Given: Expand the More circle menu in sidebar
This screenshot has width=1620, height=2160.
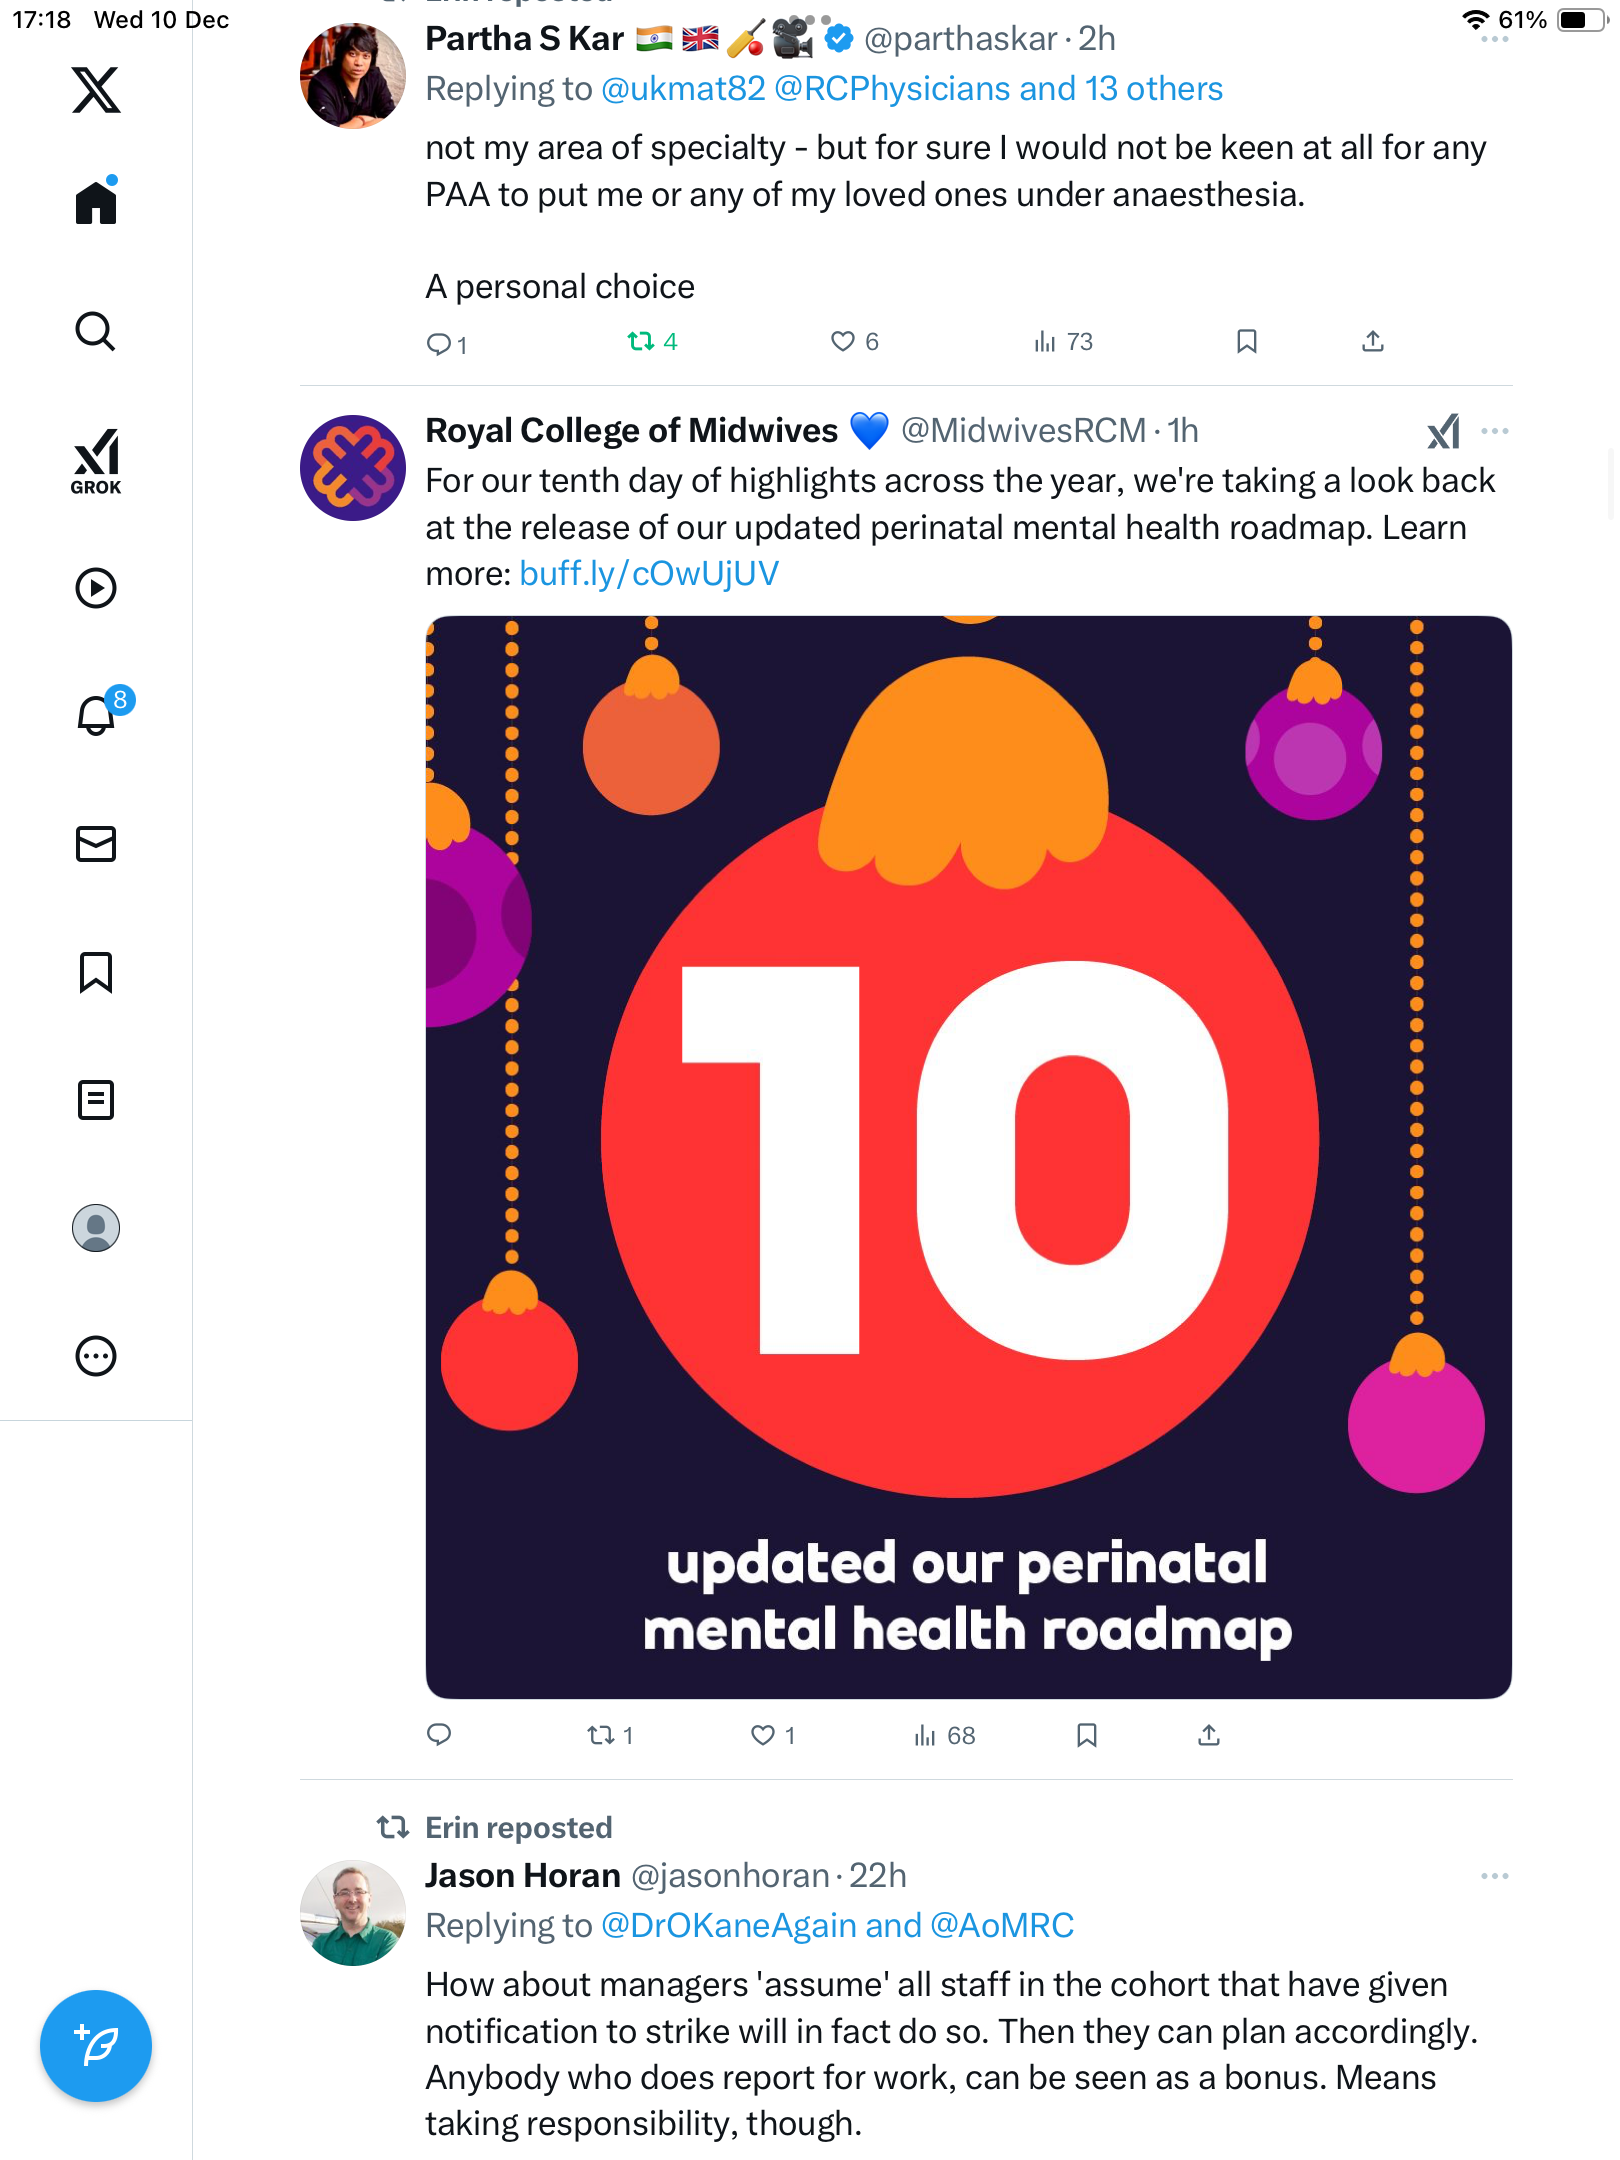Looking at the screenshot, I should [x=96, y=1356].
